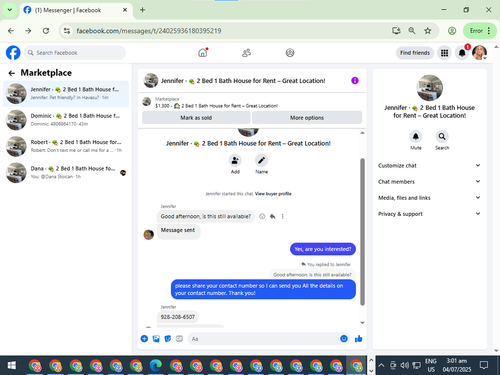Open the tab search dropdown arrow
500x375 pixels.
click(10, 10)
